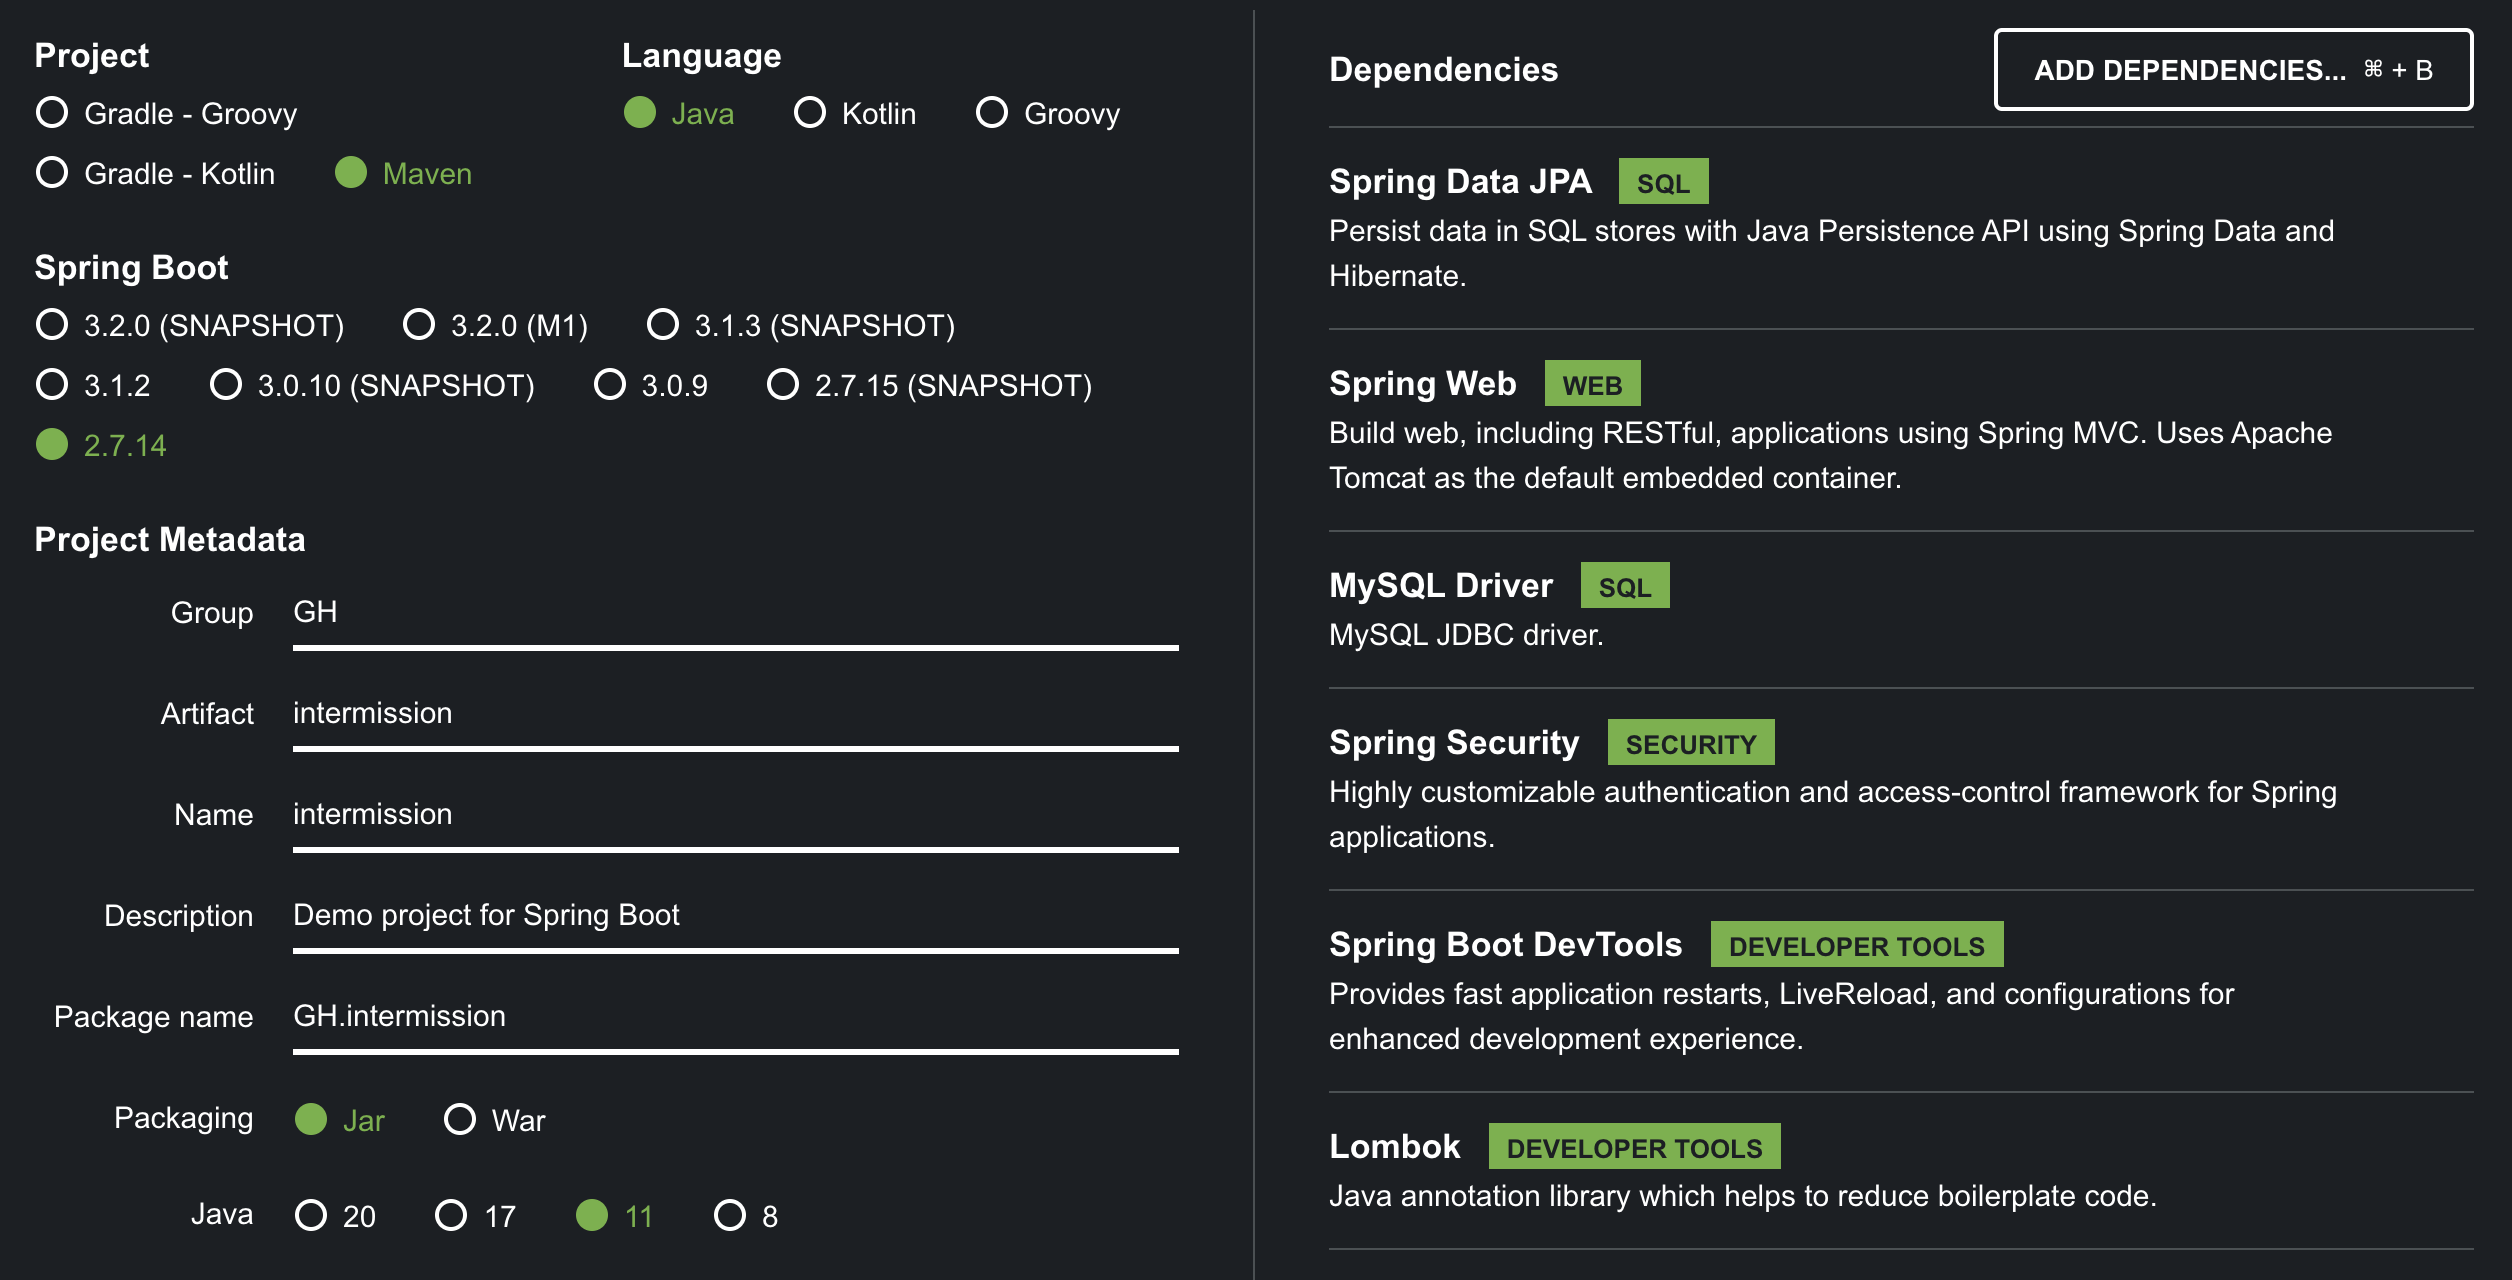This screenshot has height=1280, width=2512.
Task: Choose Java version 8
Action: tap(730, 1215)
